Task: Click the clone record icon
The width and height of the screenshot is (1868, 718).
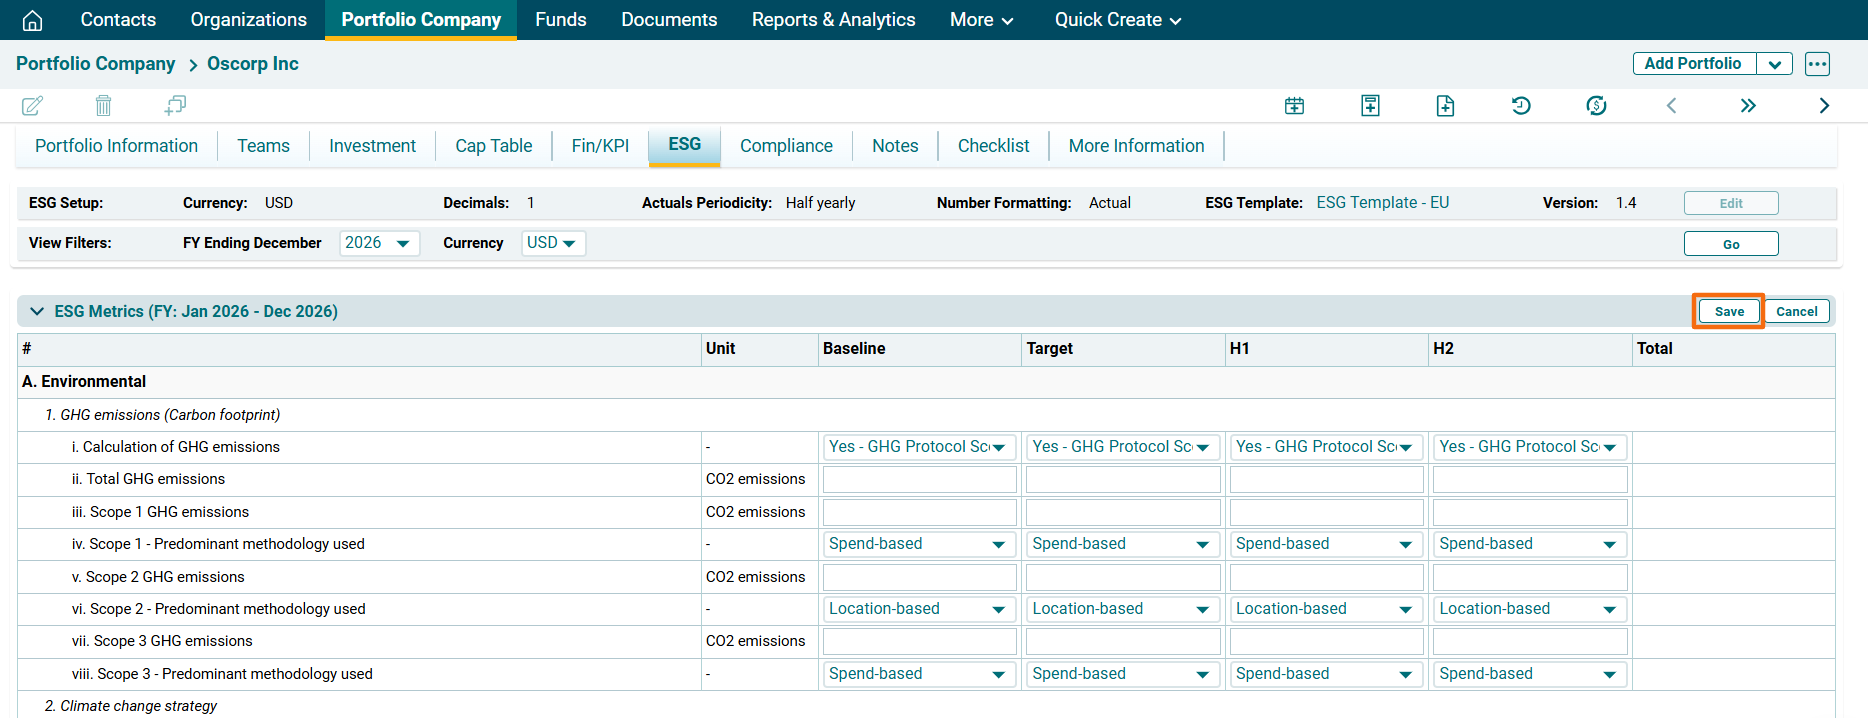Action: pos(175,105)
